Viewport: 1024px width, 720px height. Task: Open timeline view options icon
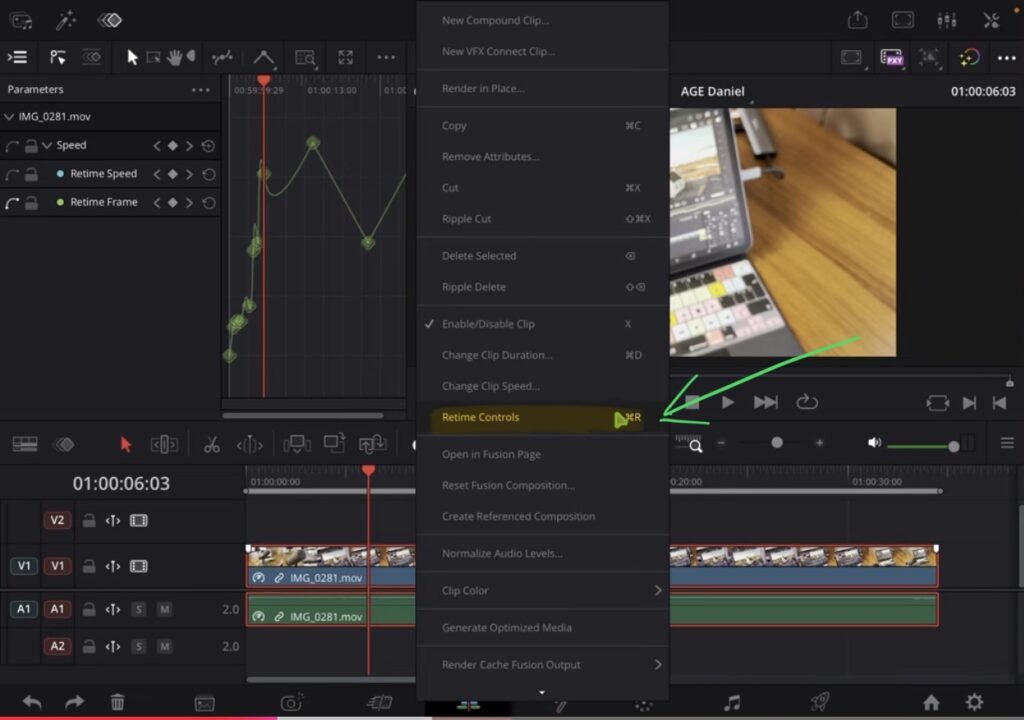[x=25, y=445]
